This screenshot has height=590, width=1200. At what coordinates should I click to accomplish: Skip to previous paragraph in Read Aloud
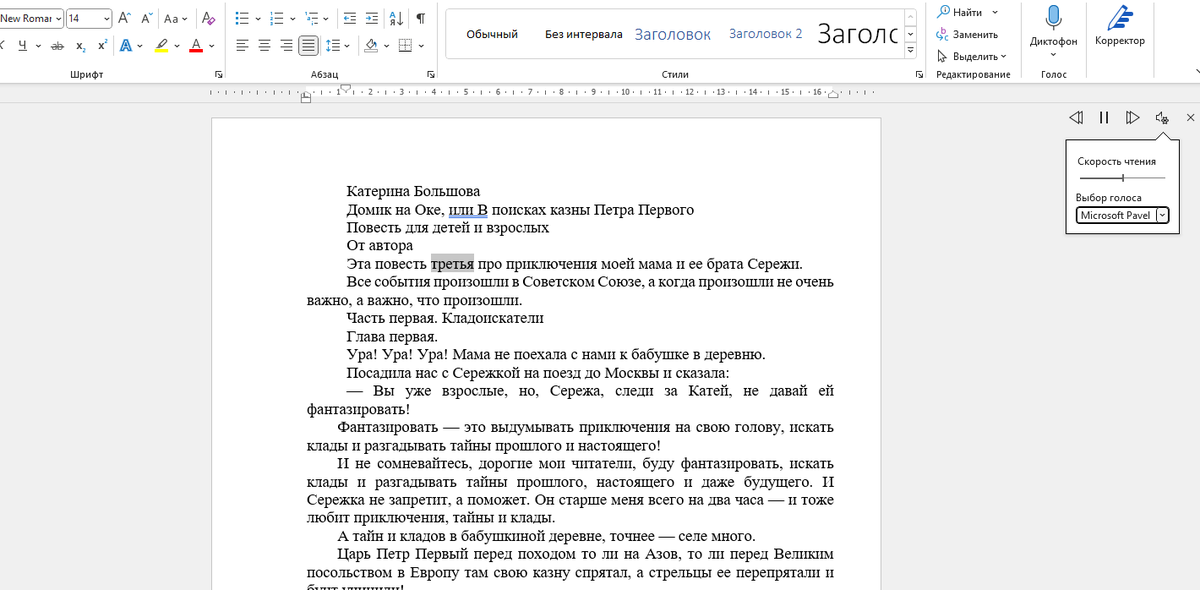point(1076,118)
